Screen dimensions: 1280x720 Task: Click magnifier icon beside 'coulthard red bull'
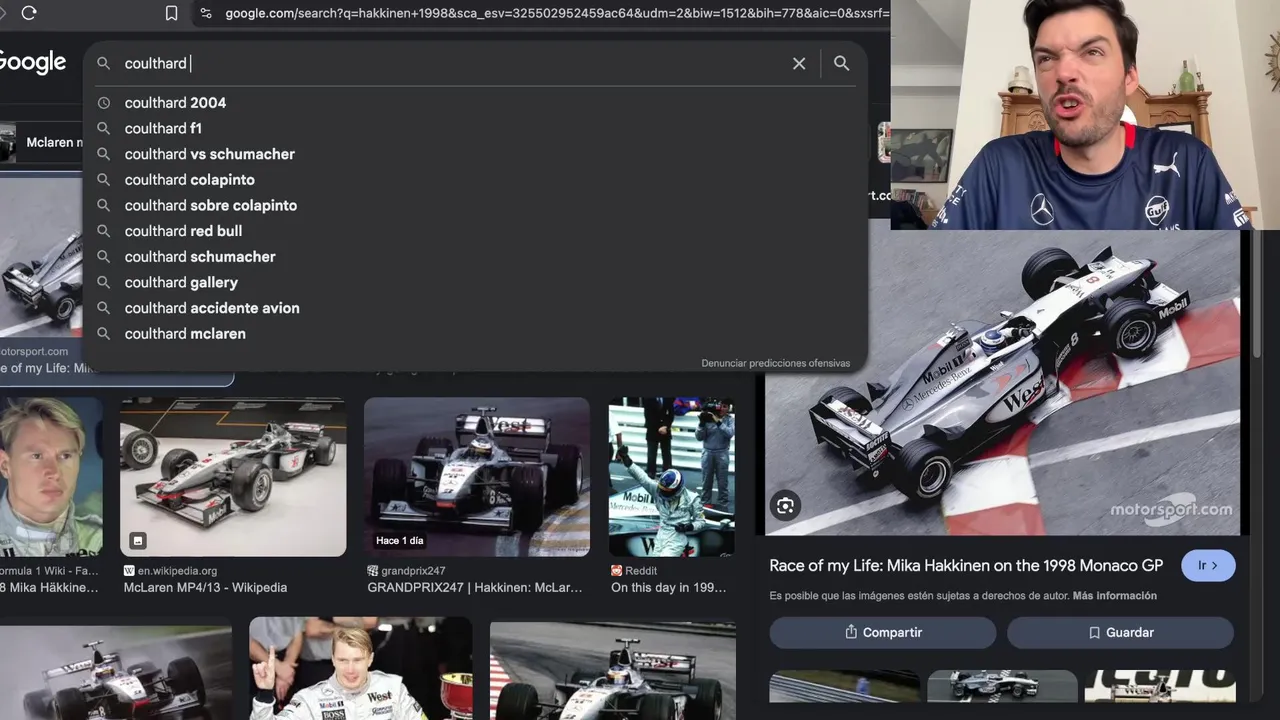103,231
